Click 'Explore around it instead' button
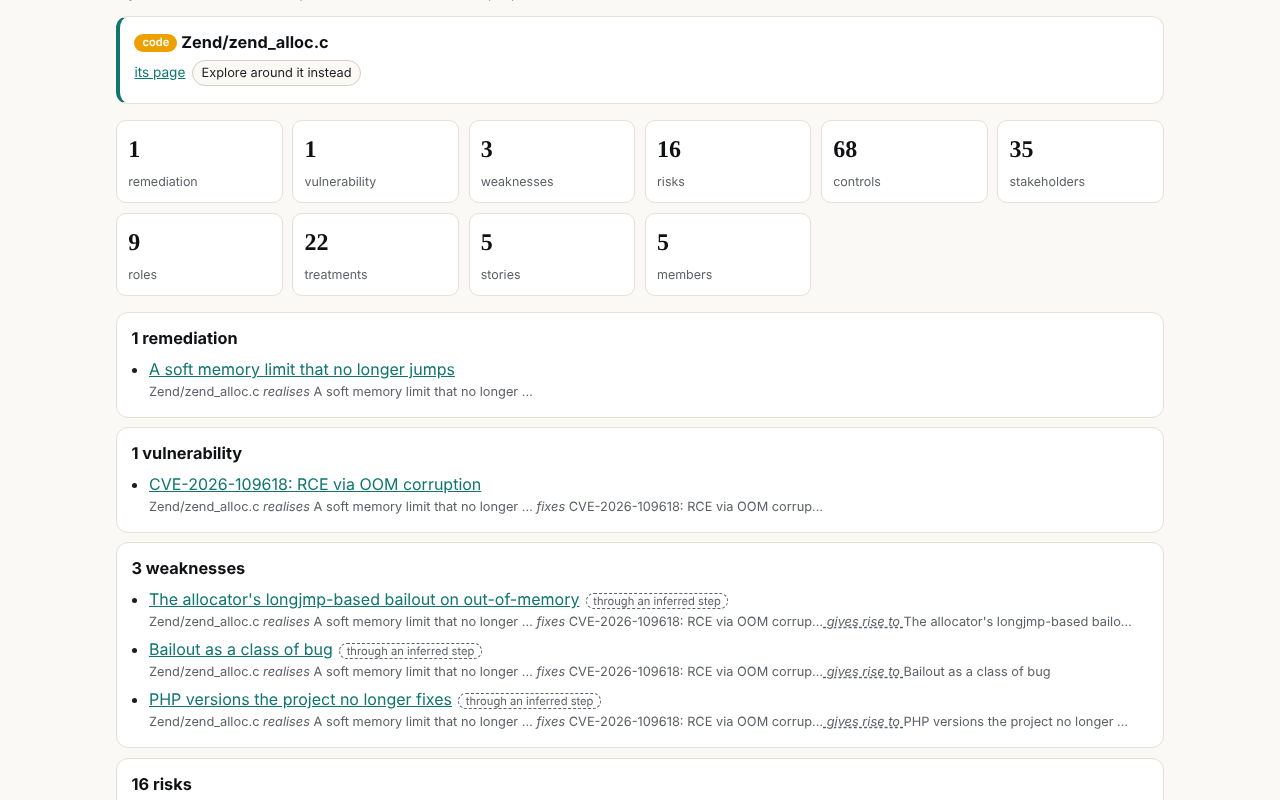 pos(276,73)
